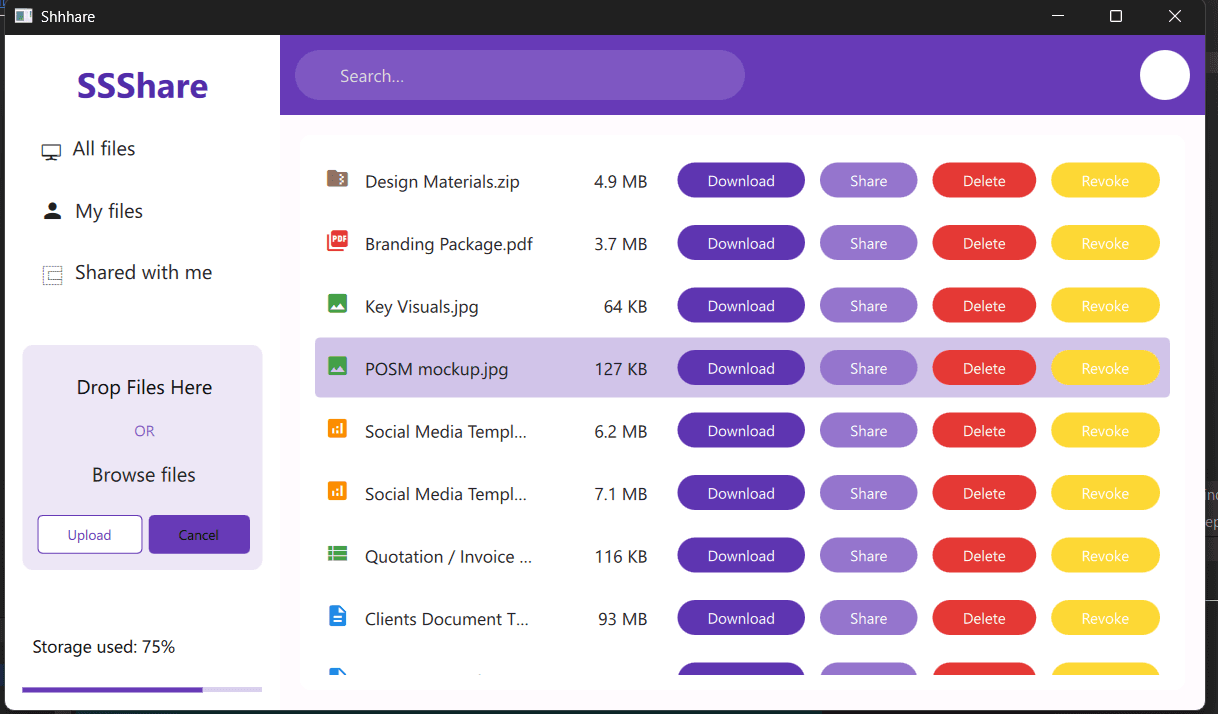
Task: Select the Branding Package.pdf file name
Action: click(x=449, y=244)
